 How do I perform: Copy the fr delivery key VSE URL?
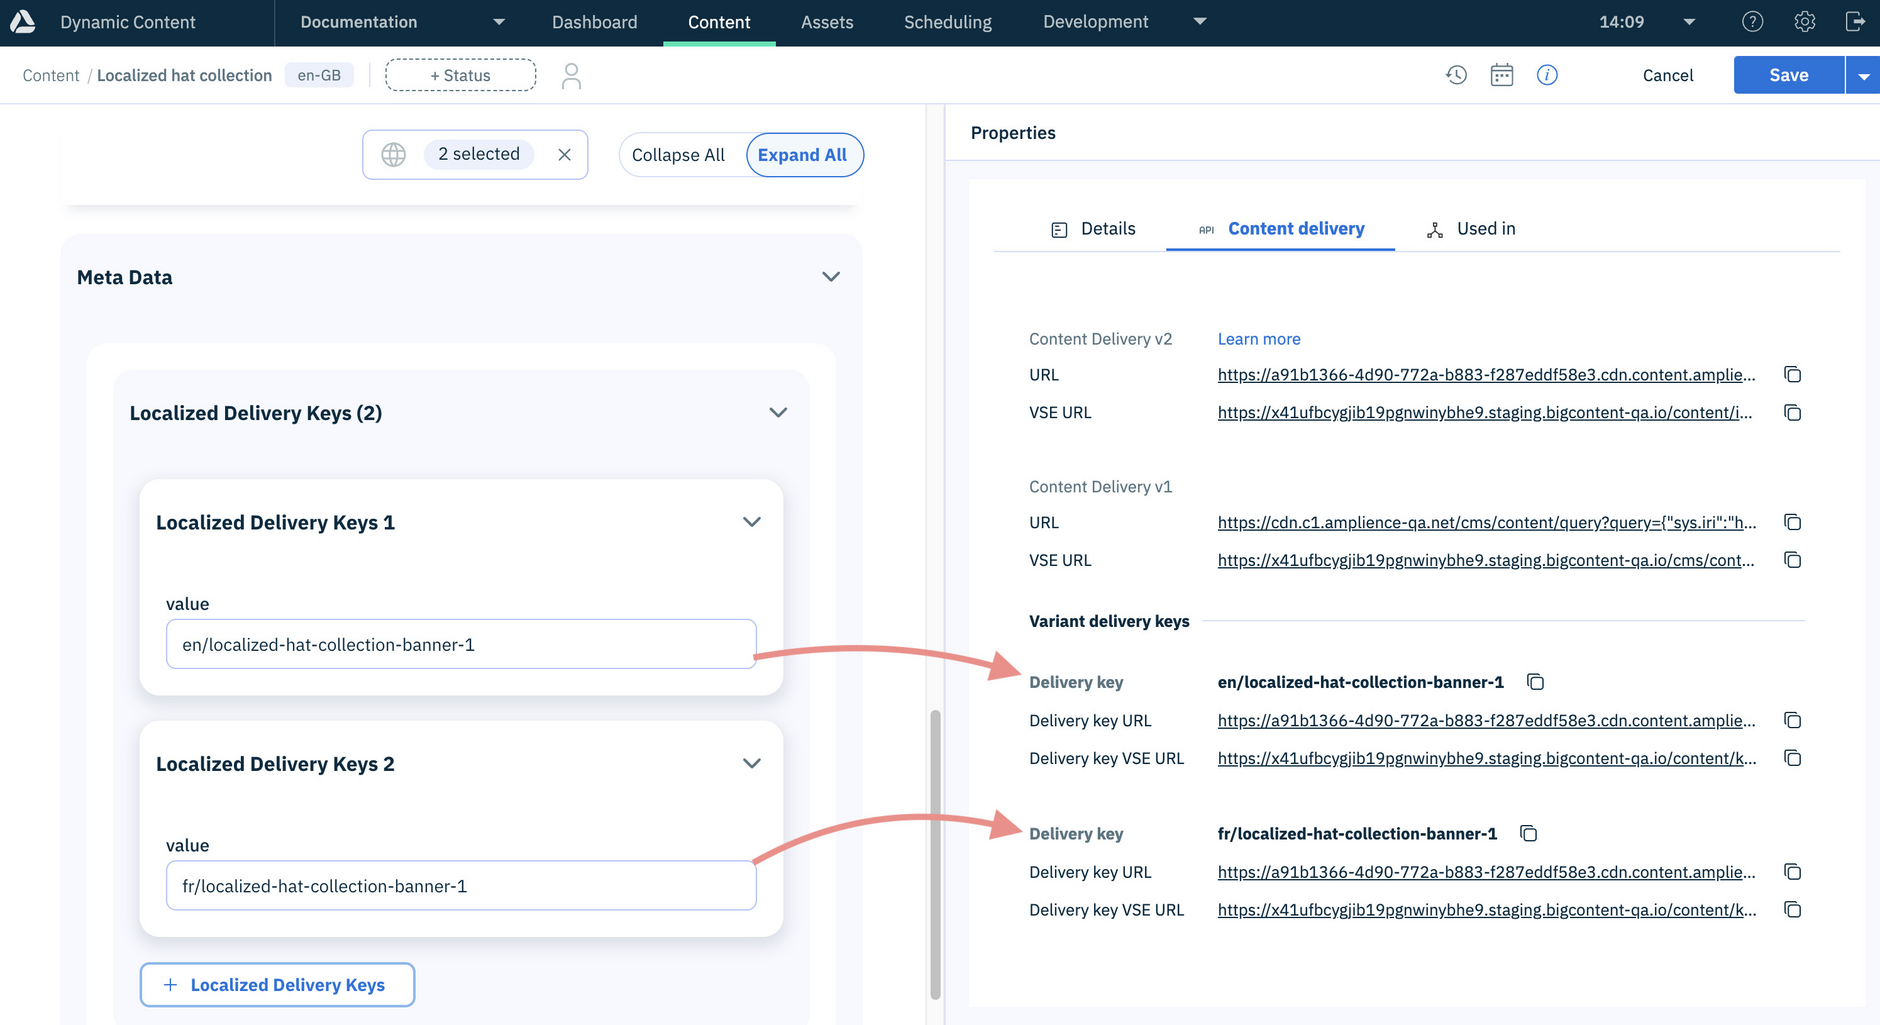coord(1792,911)
